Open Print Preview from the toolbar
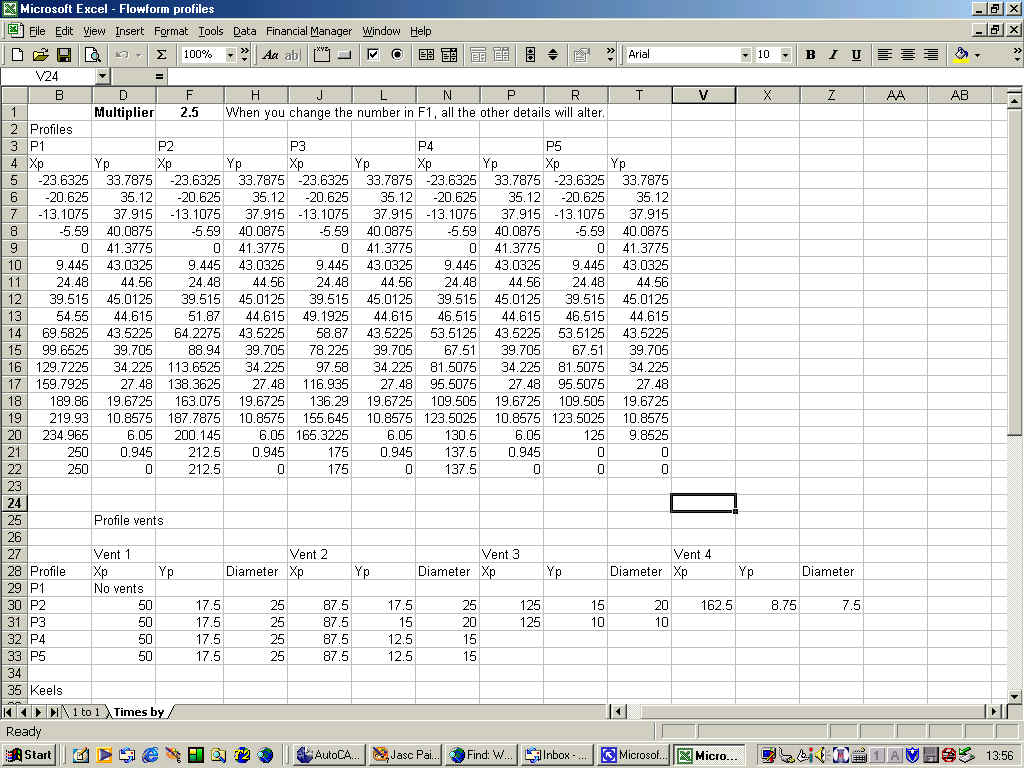 (92, 55)
